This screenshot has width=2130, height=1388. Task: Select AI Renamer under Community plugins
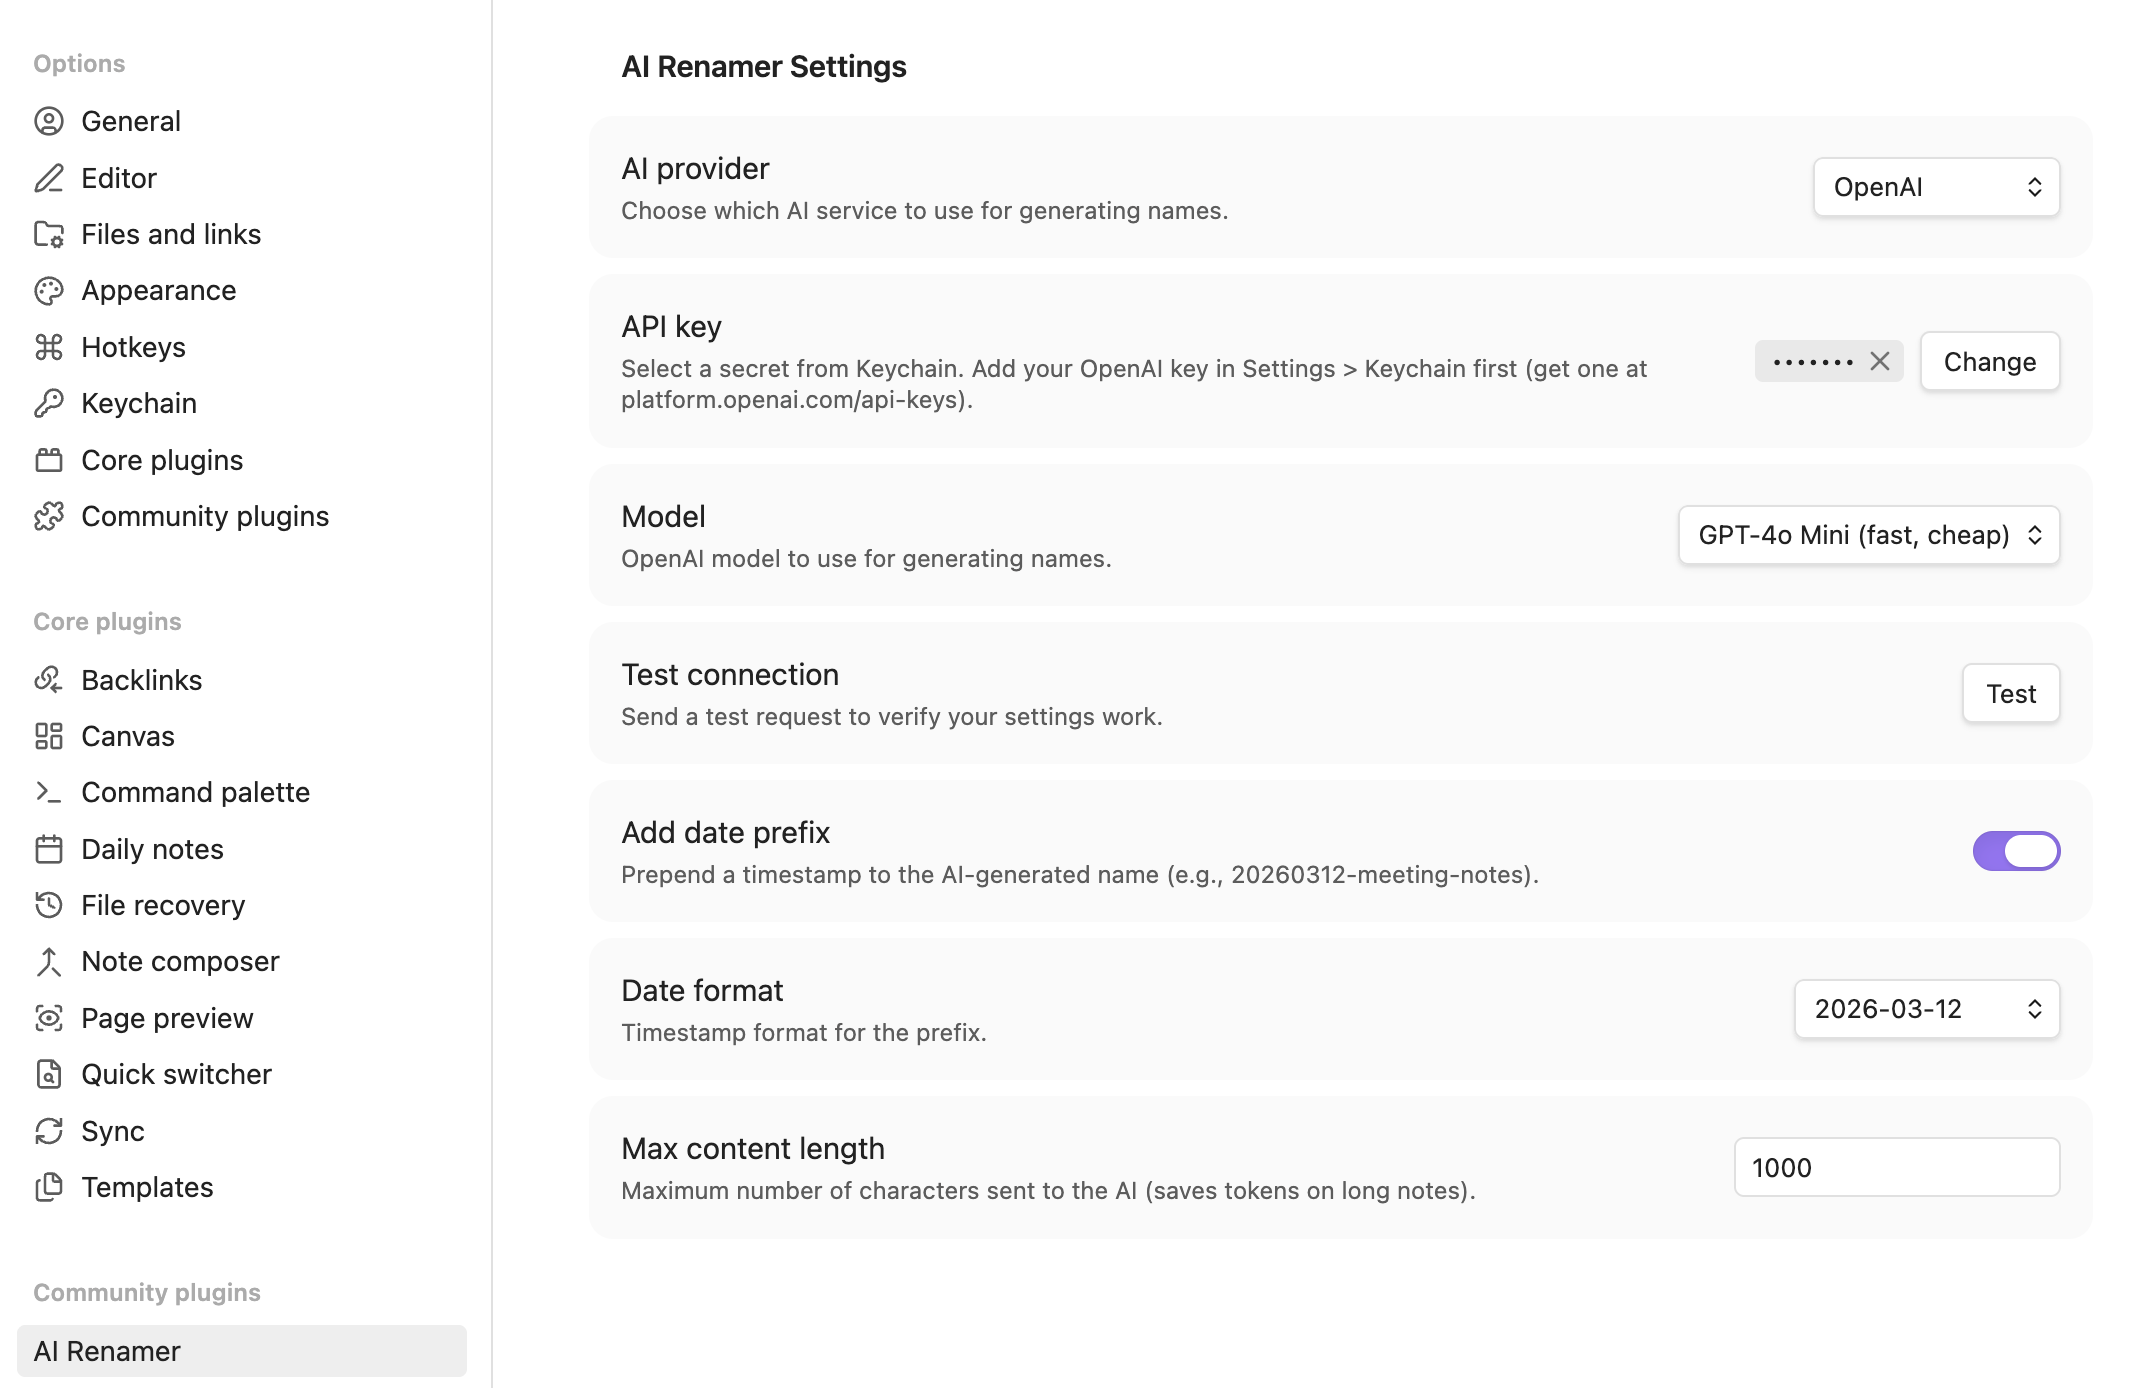coord(106,1351)
